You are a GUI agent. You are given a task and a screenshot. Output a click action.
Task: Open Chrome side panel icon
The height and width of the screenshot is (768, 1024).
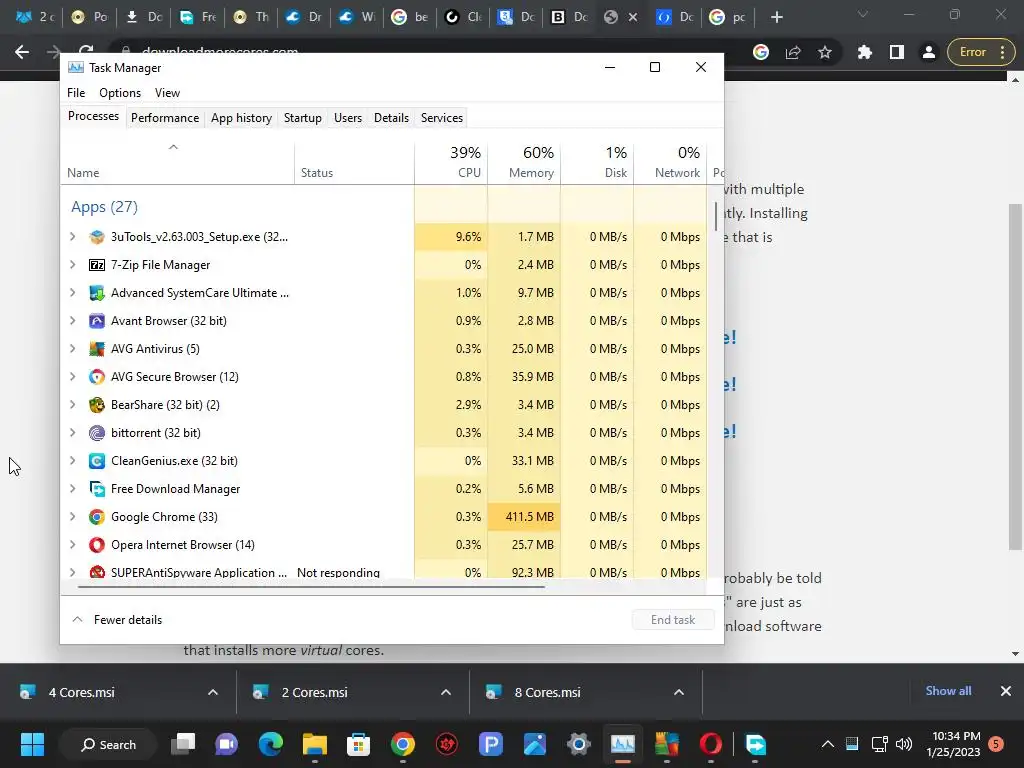coord(897,52)
